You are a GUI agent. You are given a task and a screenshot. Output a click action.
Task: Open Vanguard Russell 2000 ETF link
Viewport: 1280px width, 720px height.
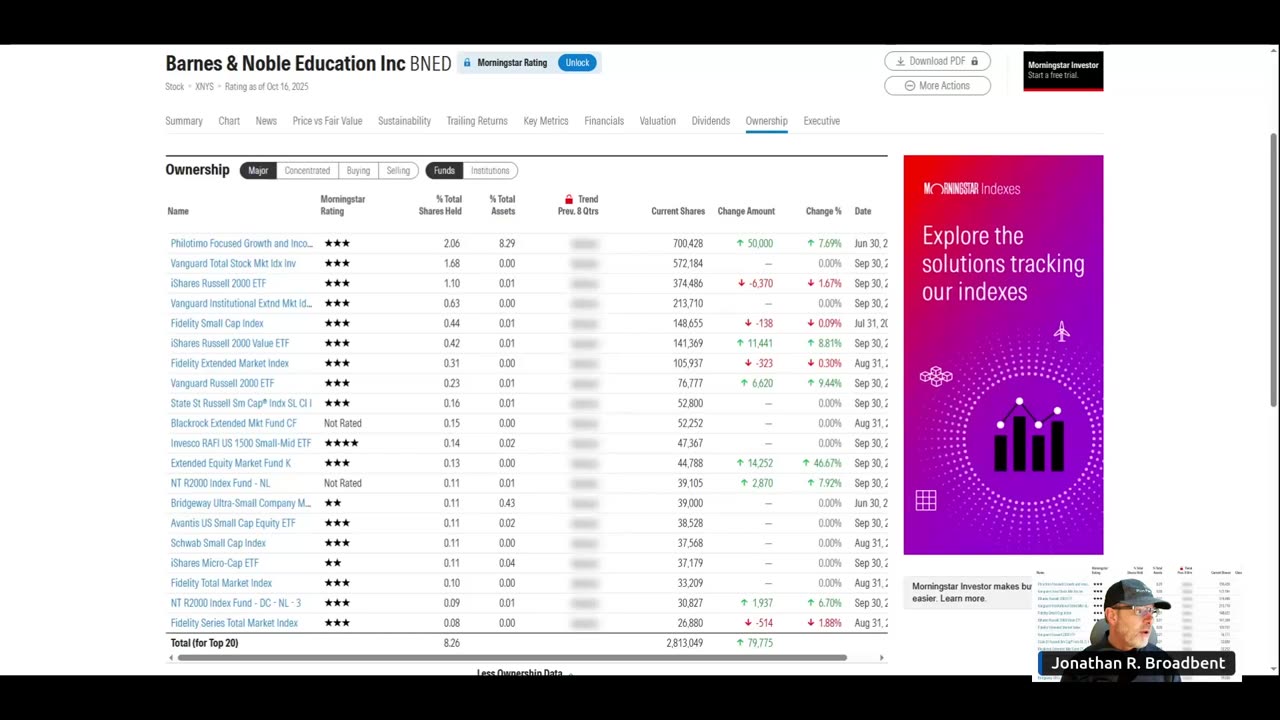tap(222, 383)
